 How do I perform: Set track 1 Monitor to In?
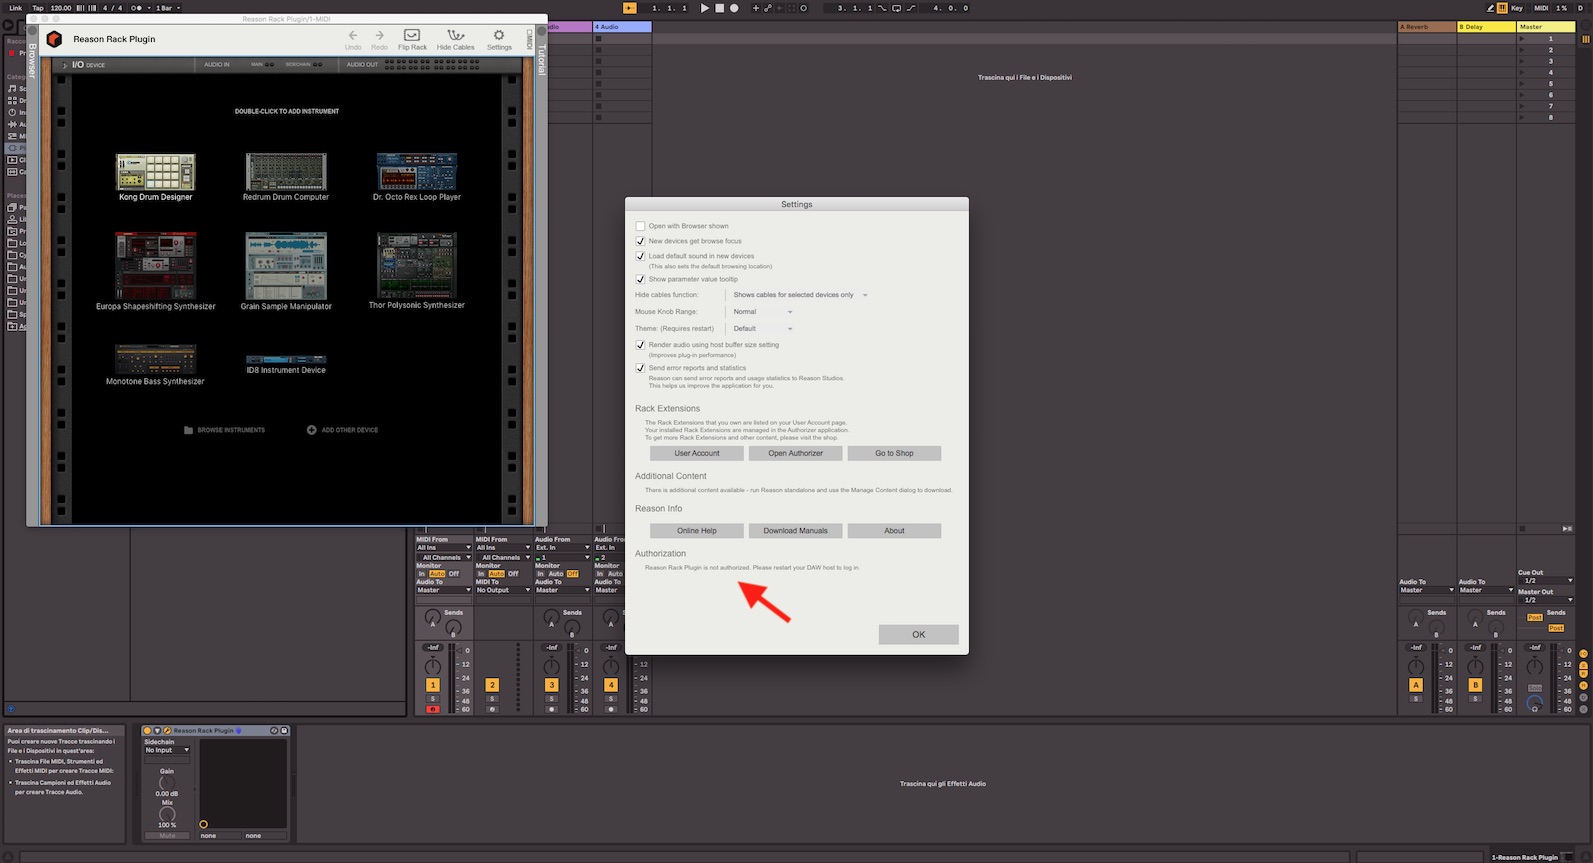click(422, 574)
